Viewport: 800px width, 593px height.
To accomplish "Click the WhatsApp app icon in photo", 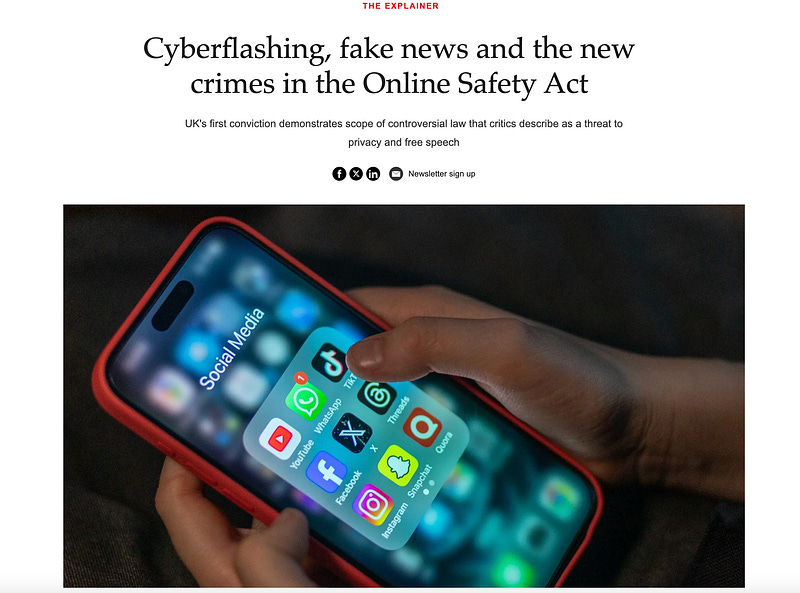I will click(x=306, y=401).
